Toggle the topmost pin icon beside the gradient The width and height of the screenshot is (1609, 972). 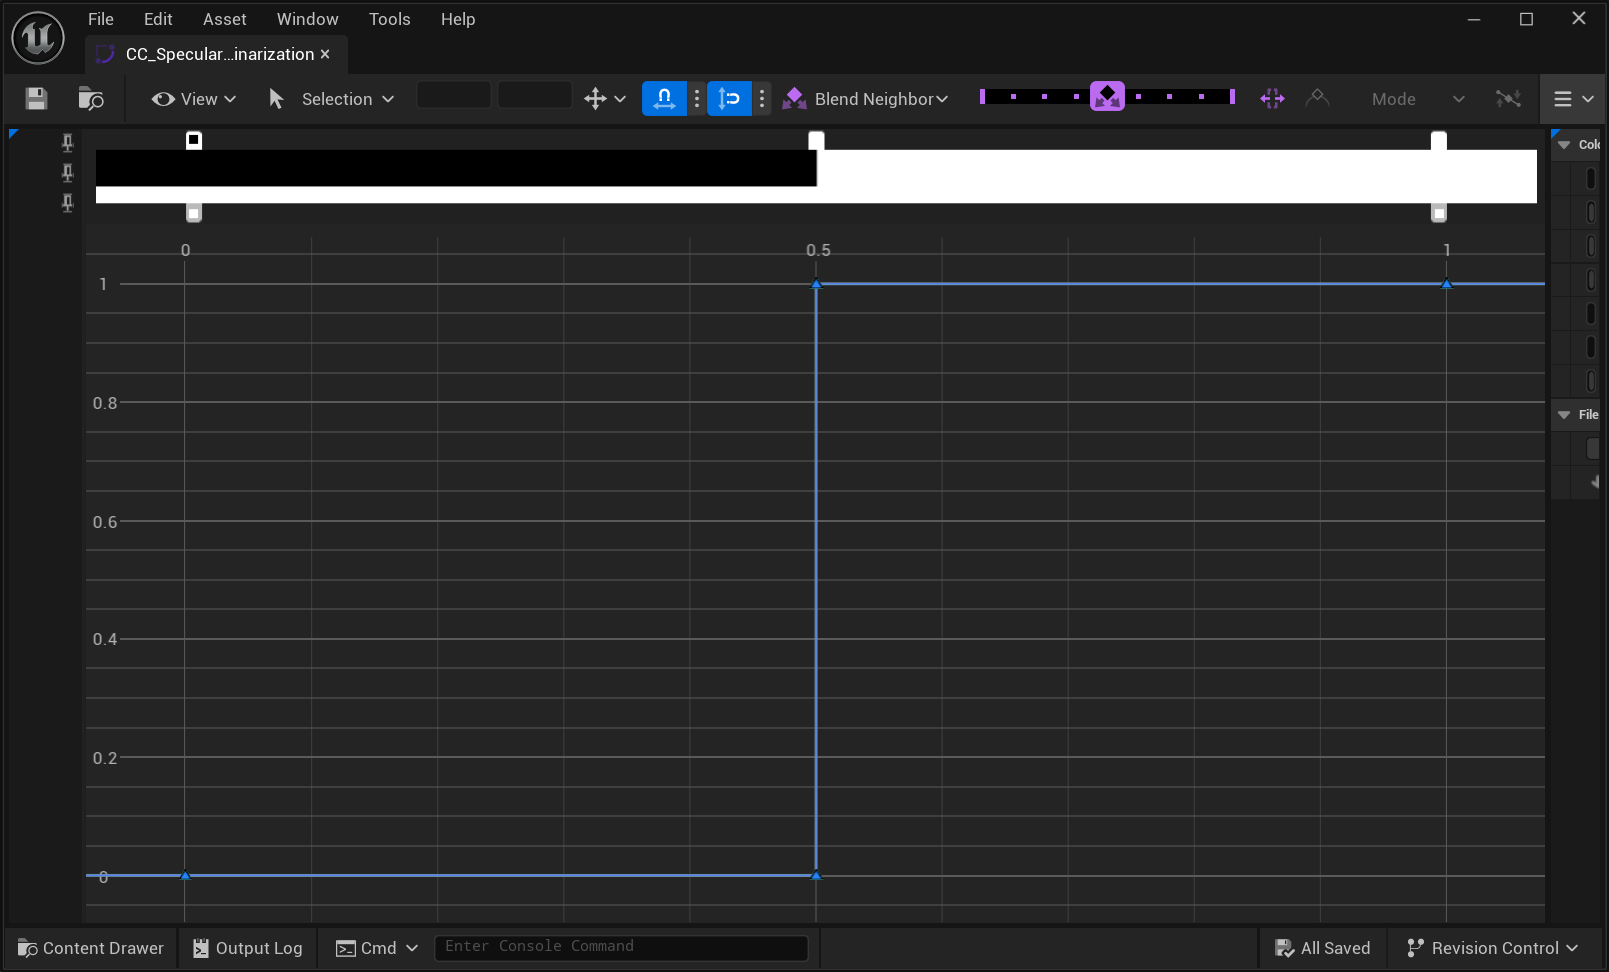pyautogui.click(x=67, y=142)
